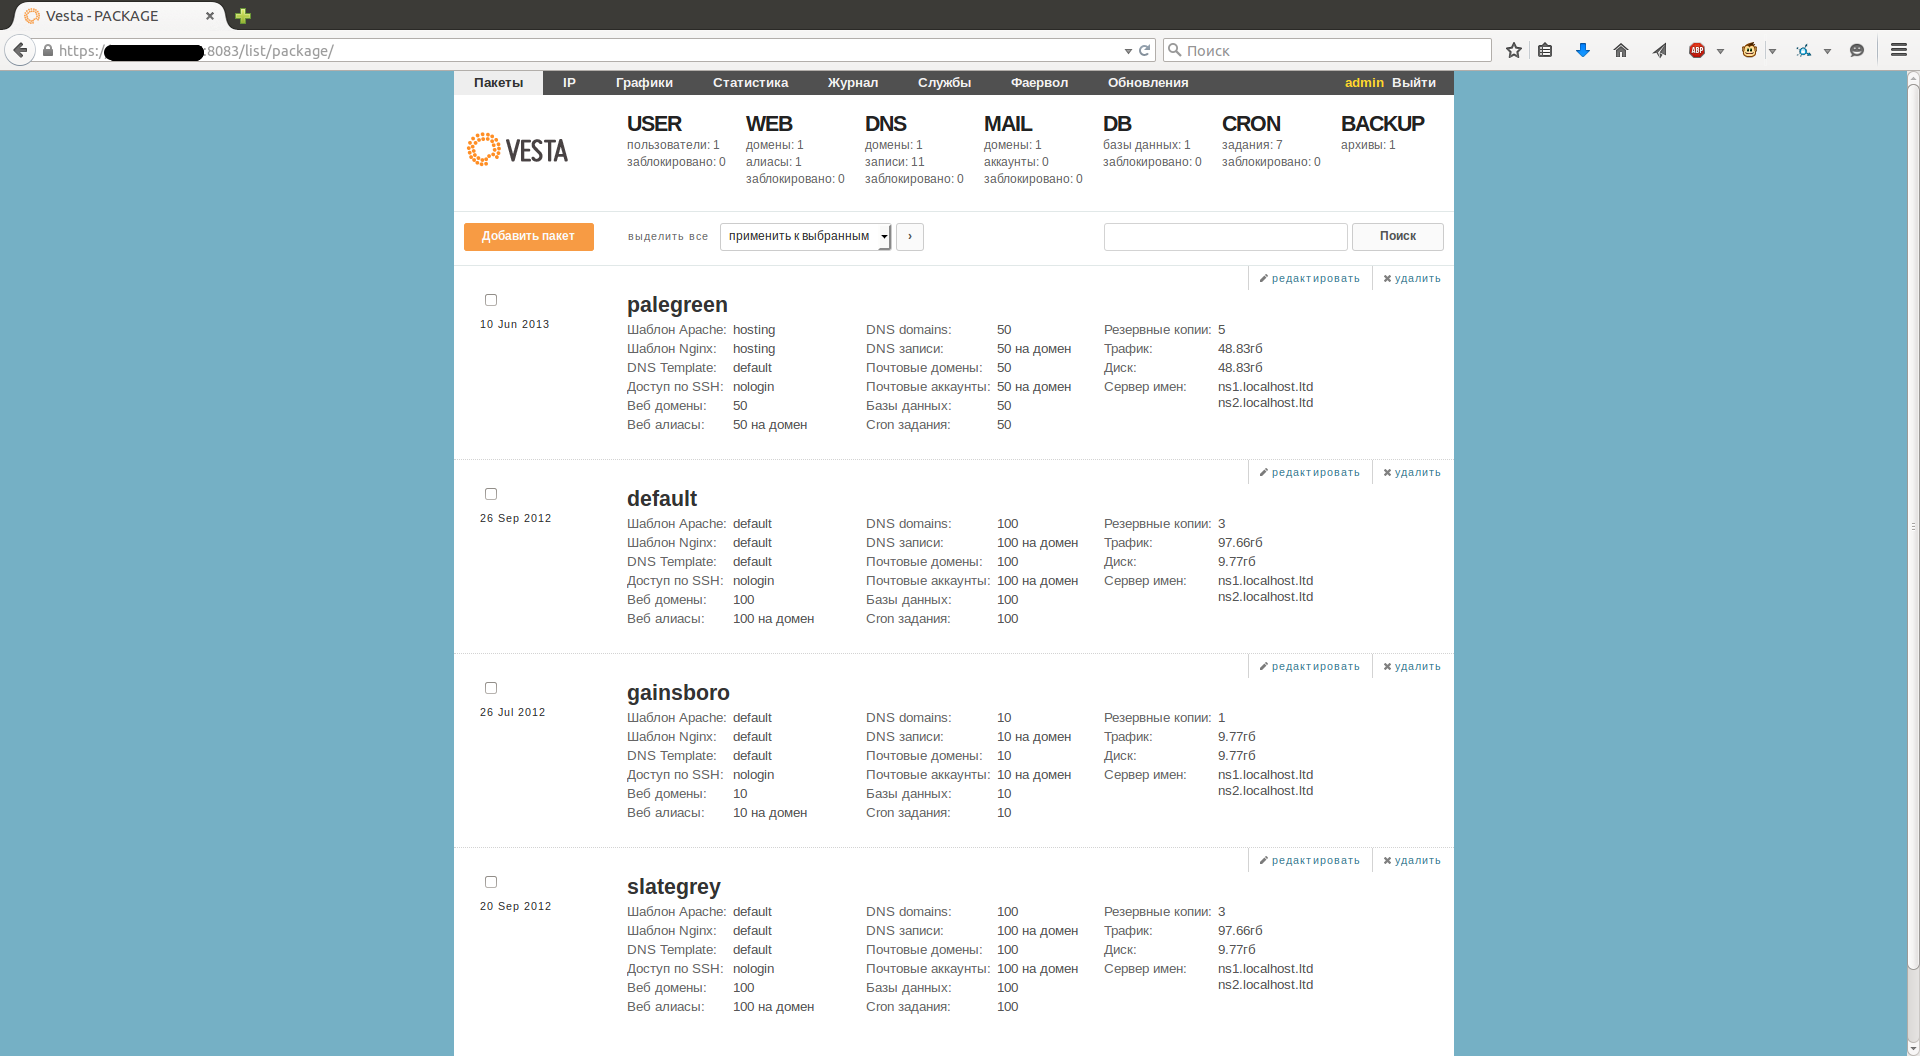The image size is (1920, 1056).
Task: Open the BACKUP section
Action: pos(1382,124)
